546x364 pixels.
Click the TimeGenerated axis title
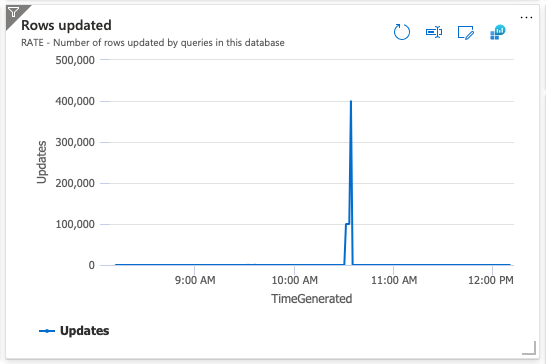pos(312,299)
